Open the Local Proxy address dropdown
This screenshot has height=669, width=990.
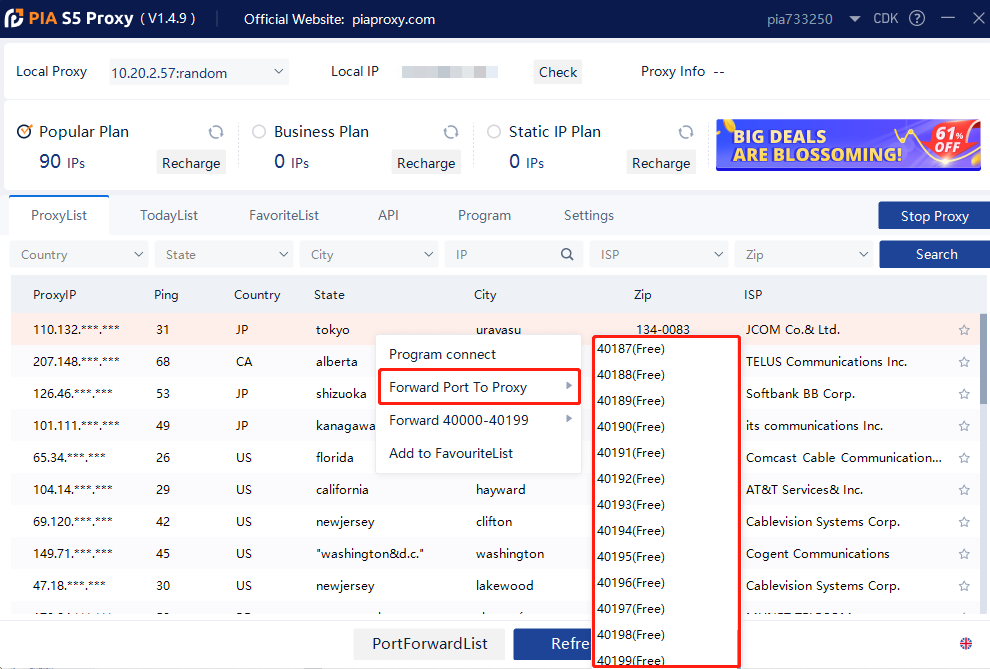(198, 72)
